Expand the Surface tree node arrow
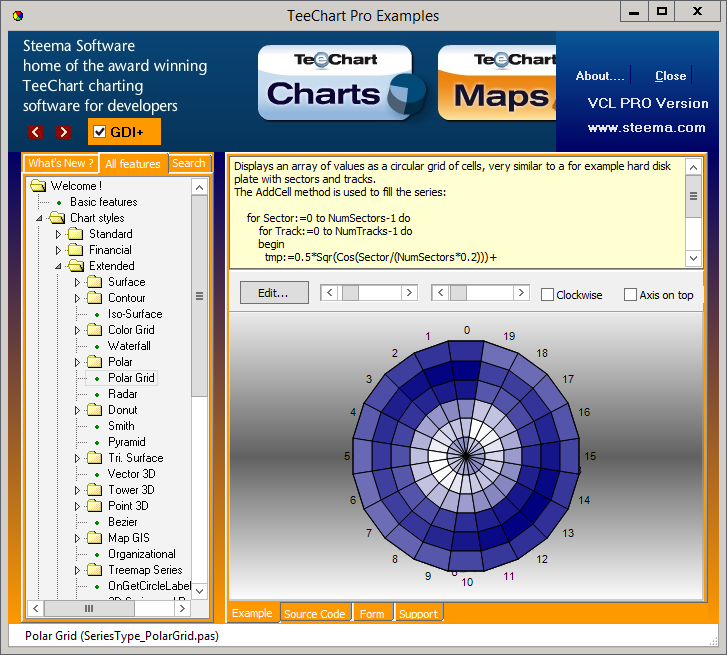 pos(77,282)
